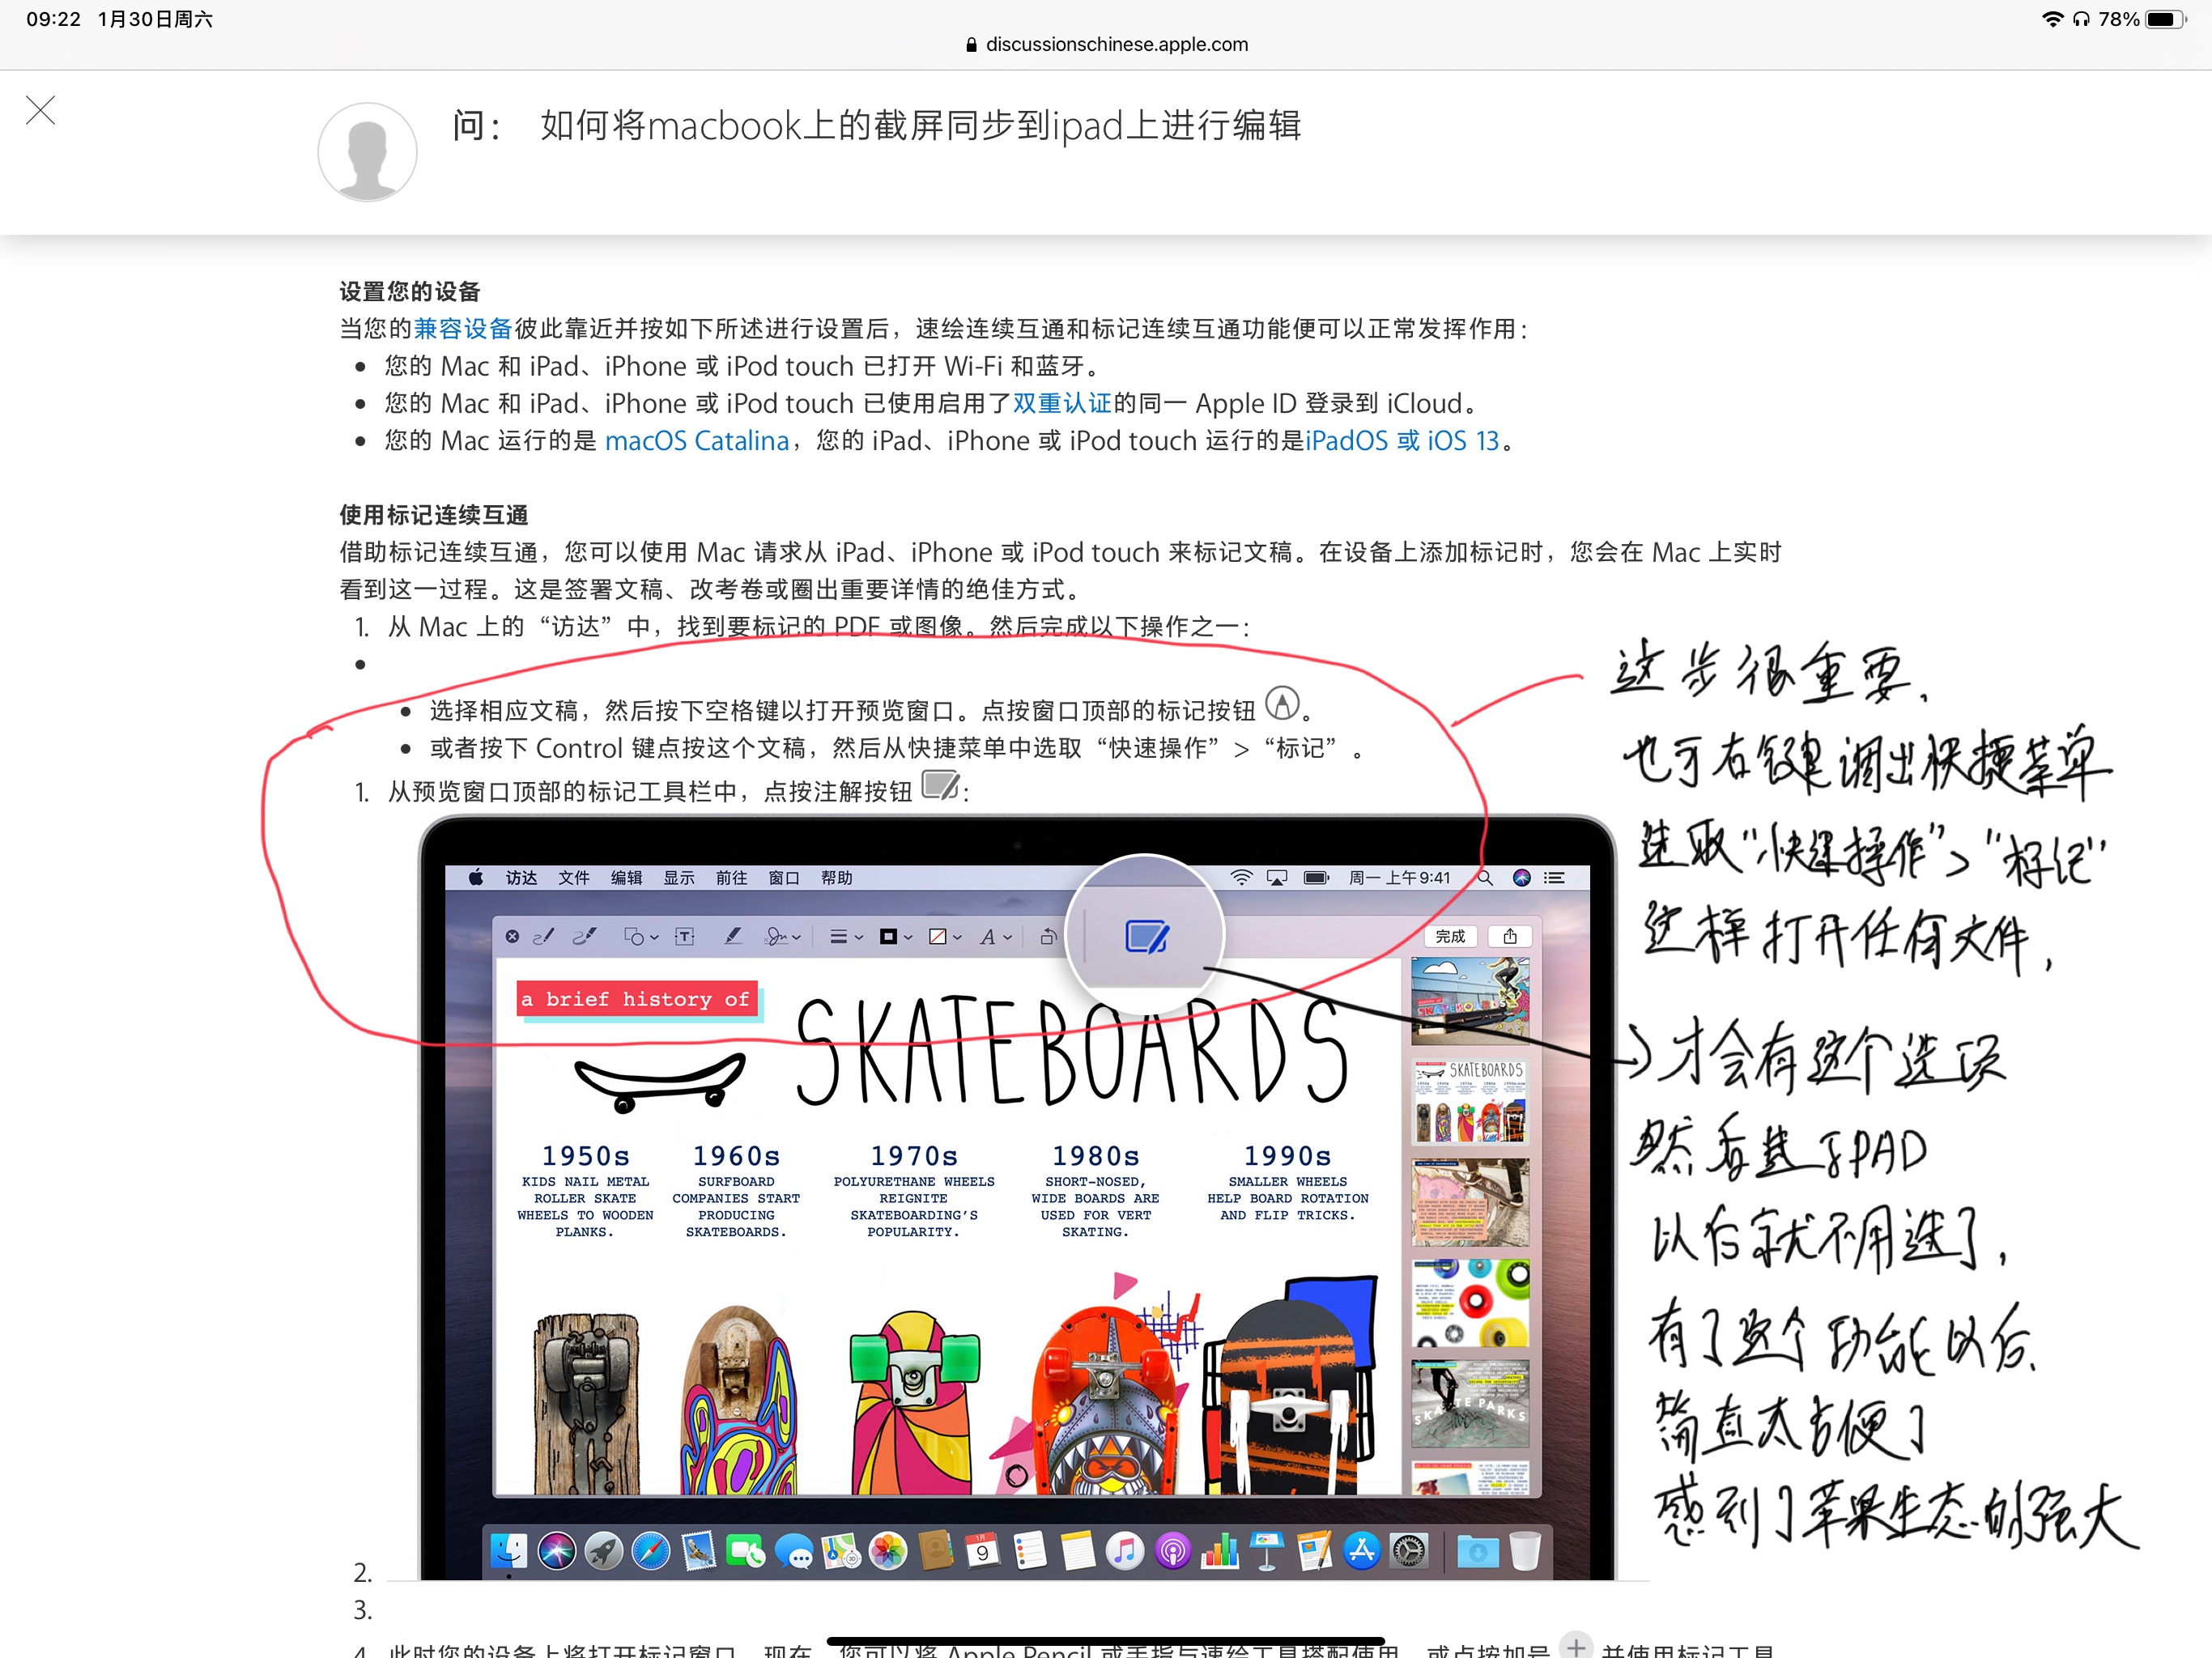Select the Sketch tool in markup toolbar
2212x1658 pixels.
[x=543, y=937]
